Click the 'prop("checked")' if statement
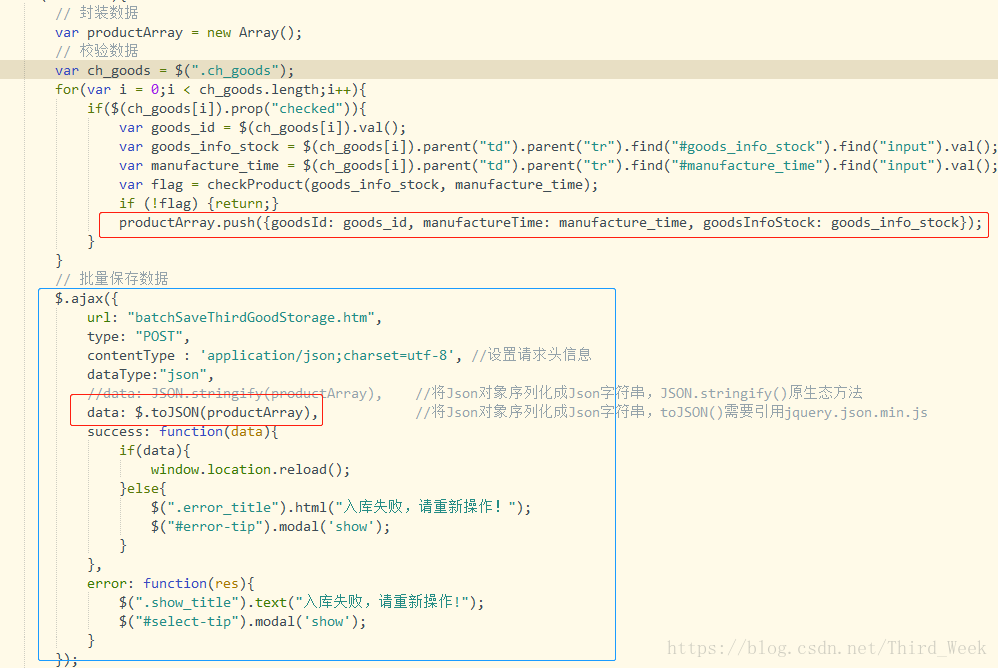The width and height of the screenshot is (998, 668). (227, 109)
